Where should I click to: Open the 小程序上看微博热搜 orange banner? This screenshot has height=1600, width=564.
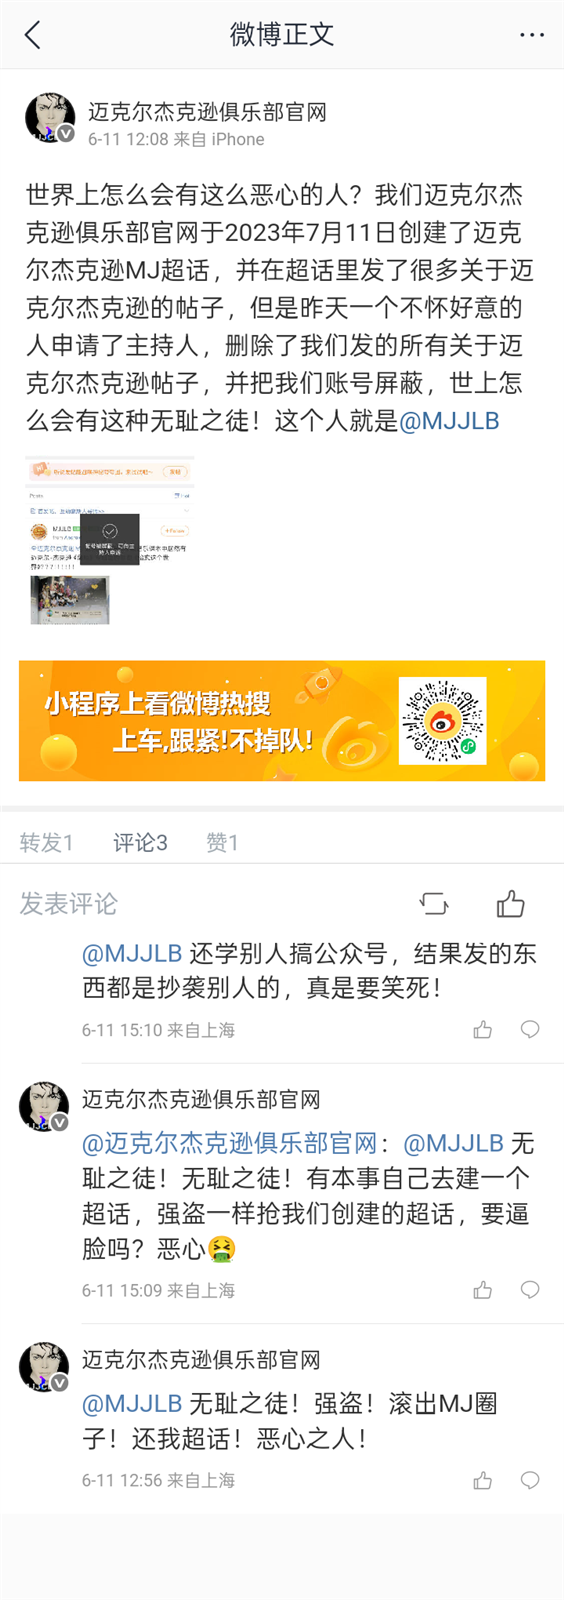coord(282,721)
